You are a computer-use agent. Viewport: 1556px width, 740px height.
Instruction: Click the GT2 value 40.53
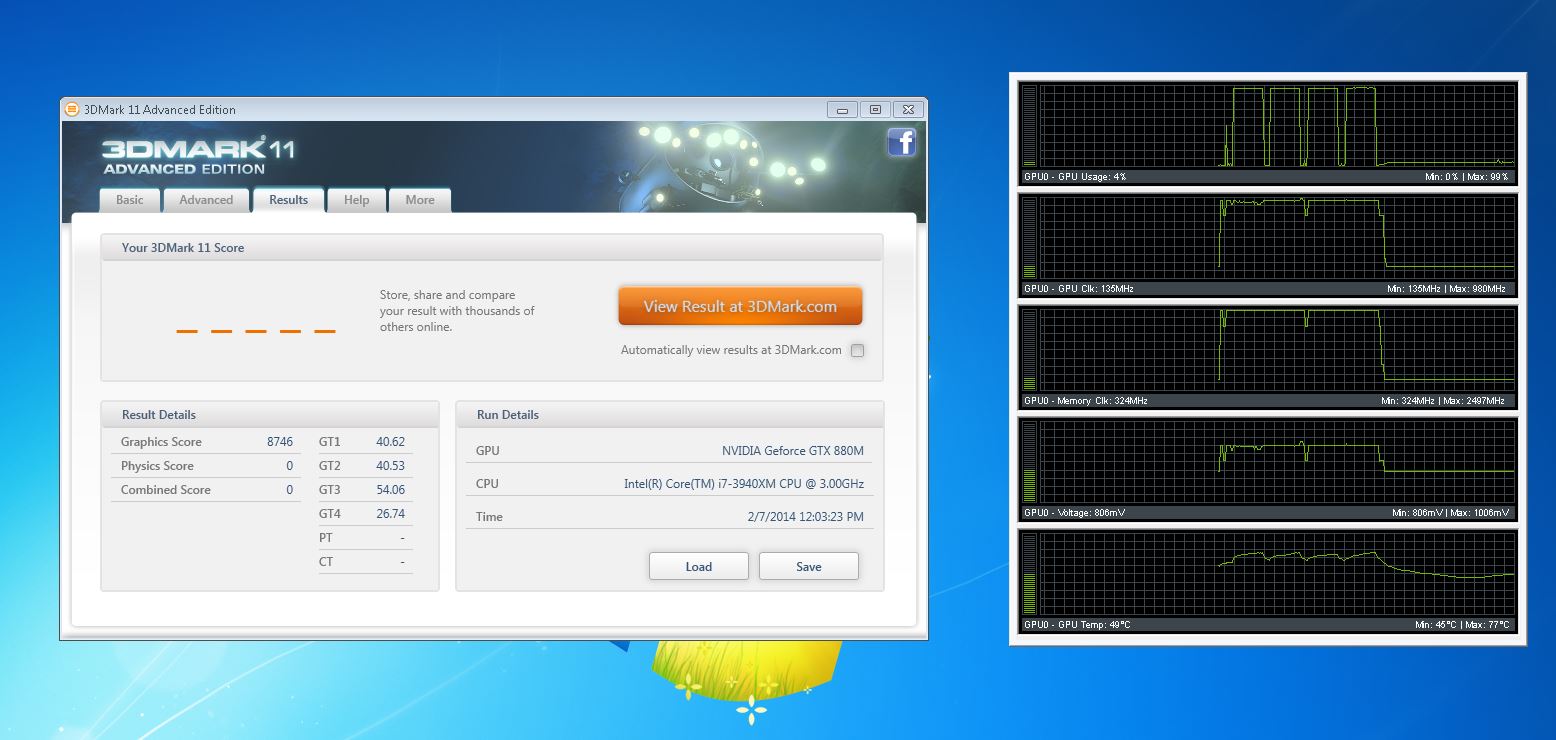click(x=390, y=466)
